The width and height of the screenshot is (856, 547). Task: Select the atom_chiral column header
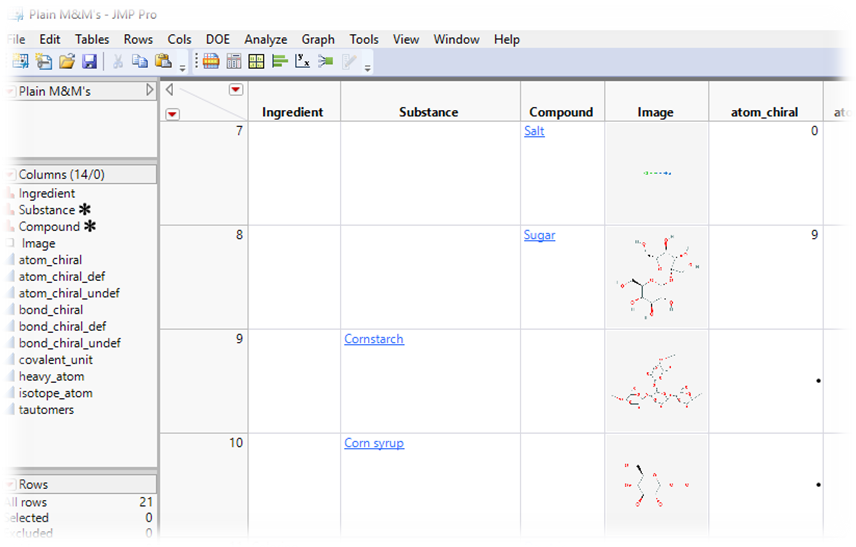(x=765, y=102)
